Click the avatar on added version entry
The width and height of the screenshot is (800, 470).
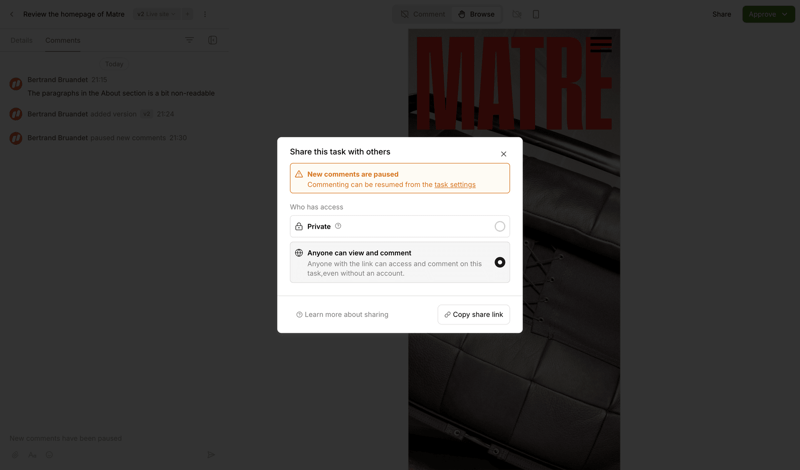pos(16,114)
